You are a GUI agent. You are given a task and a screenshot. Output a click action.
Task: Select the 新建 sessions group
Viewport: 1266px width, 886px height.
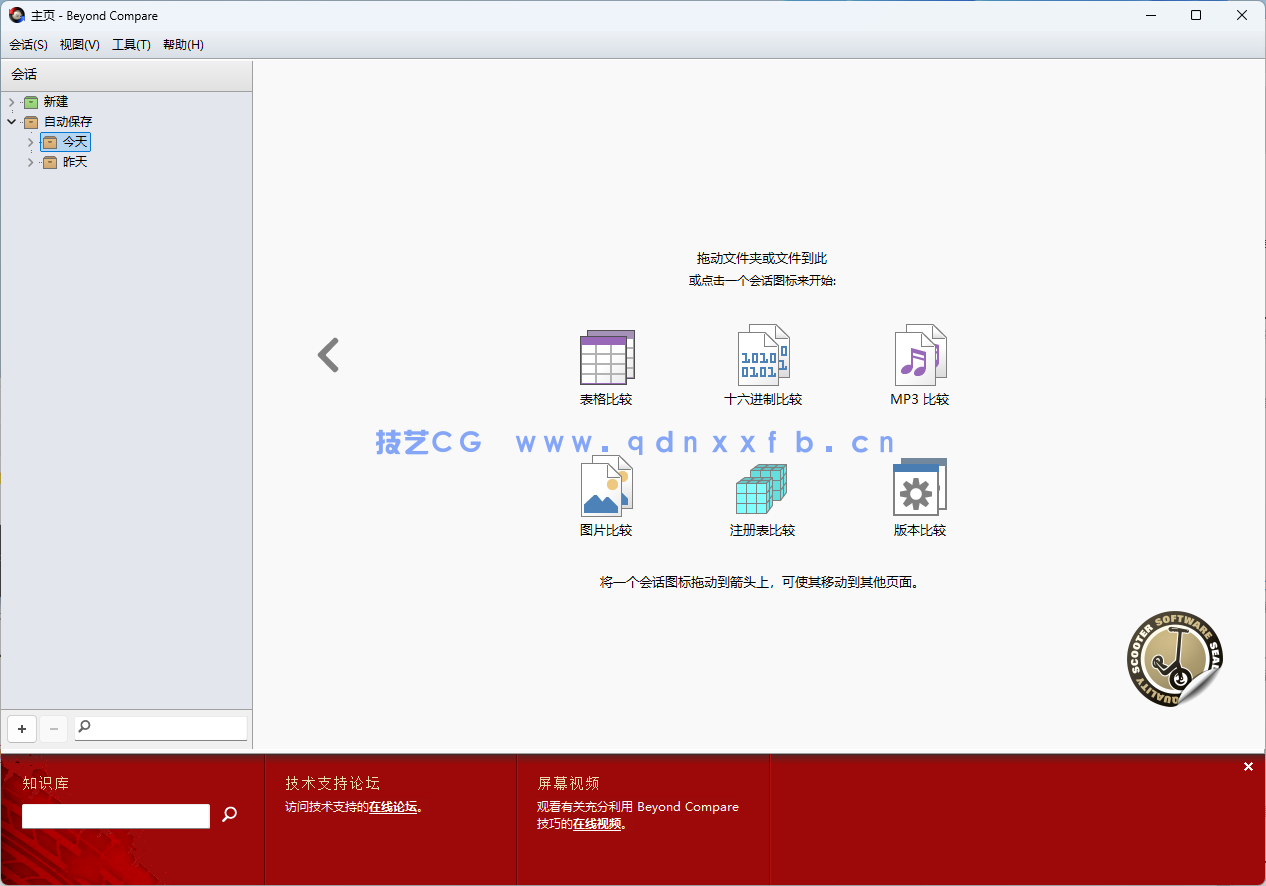[57, 101]
